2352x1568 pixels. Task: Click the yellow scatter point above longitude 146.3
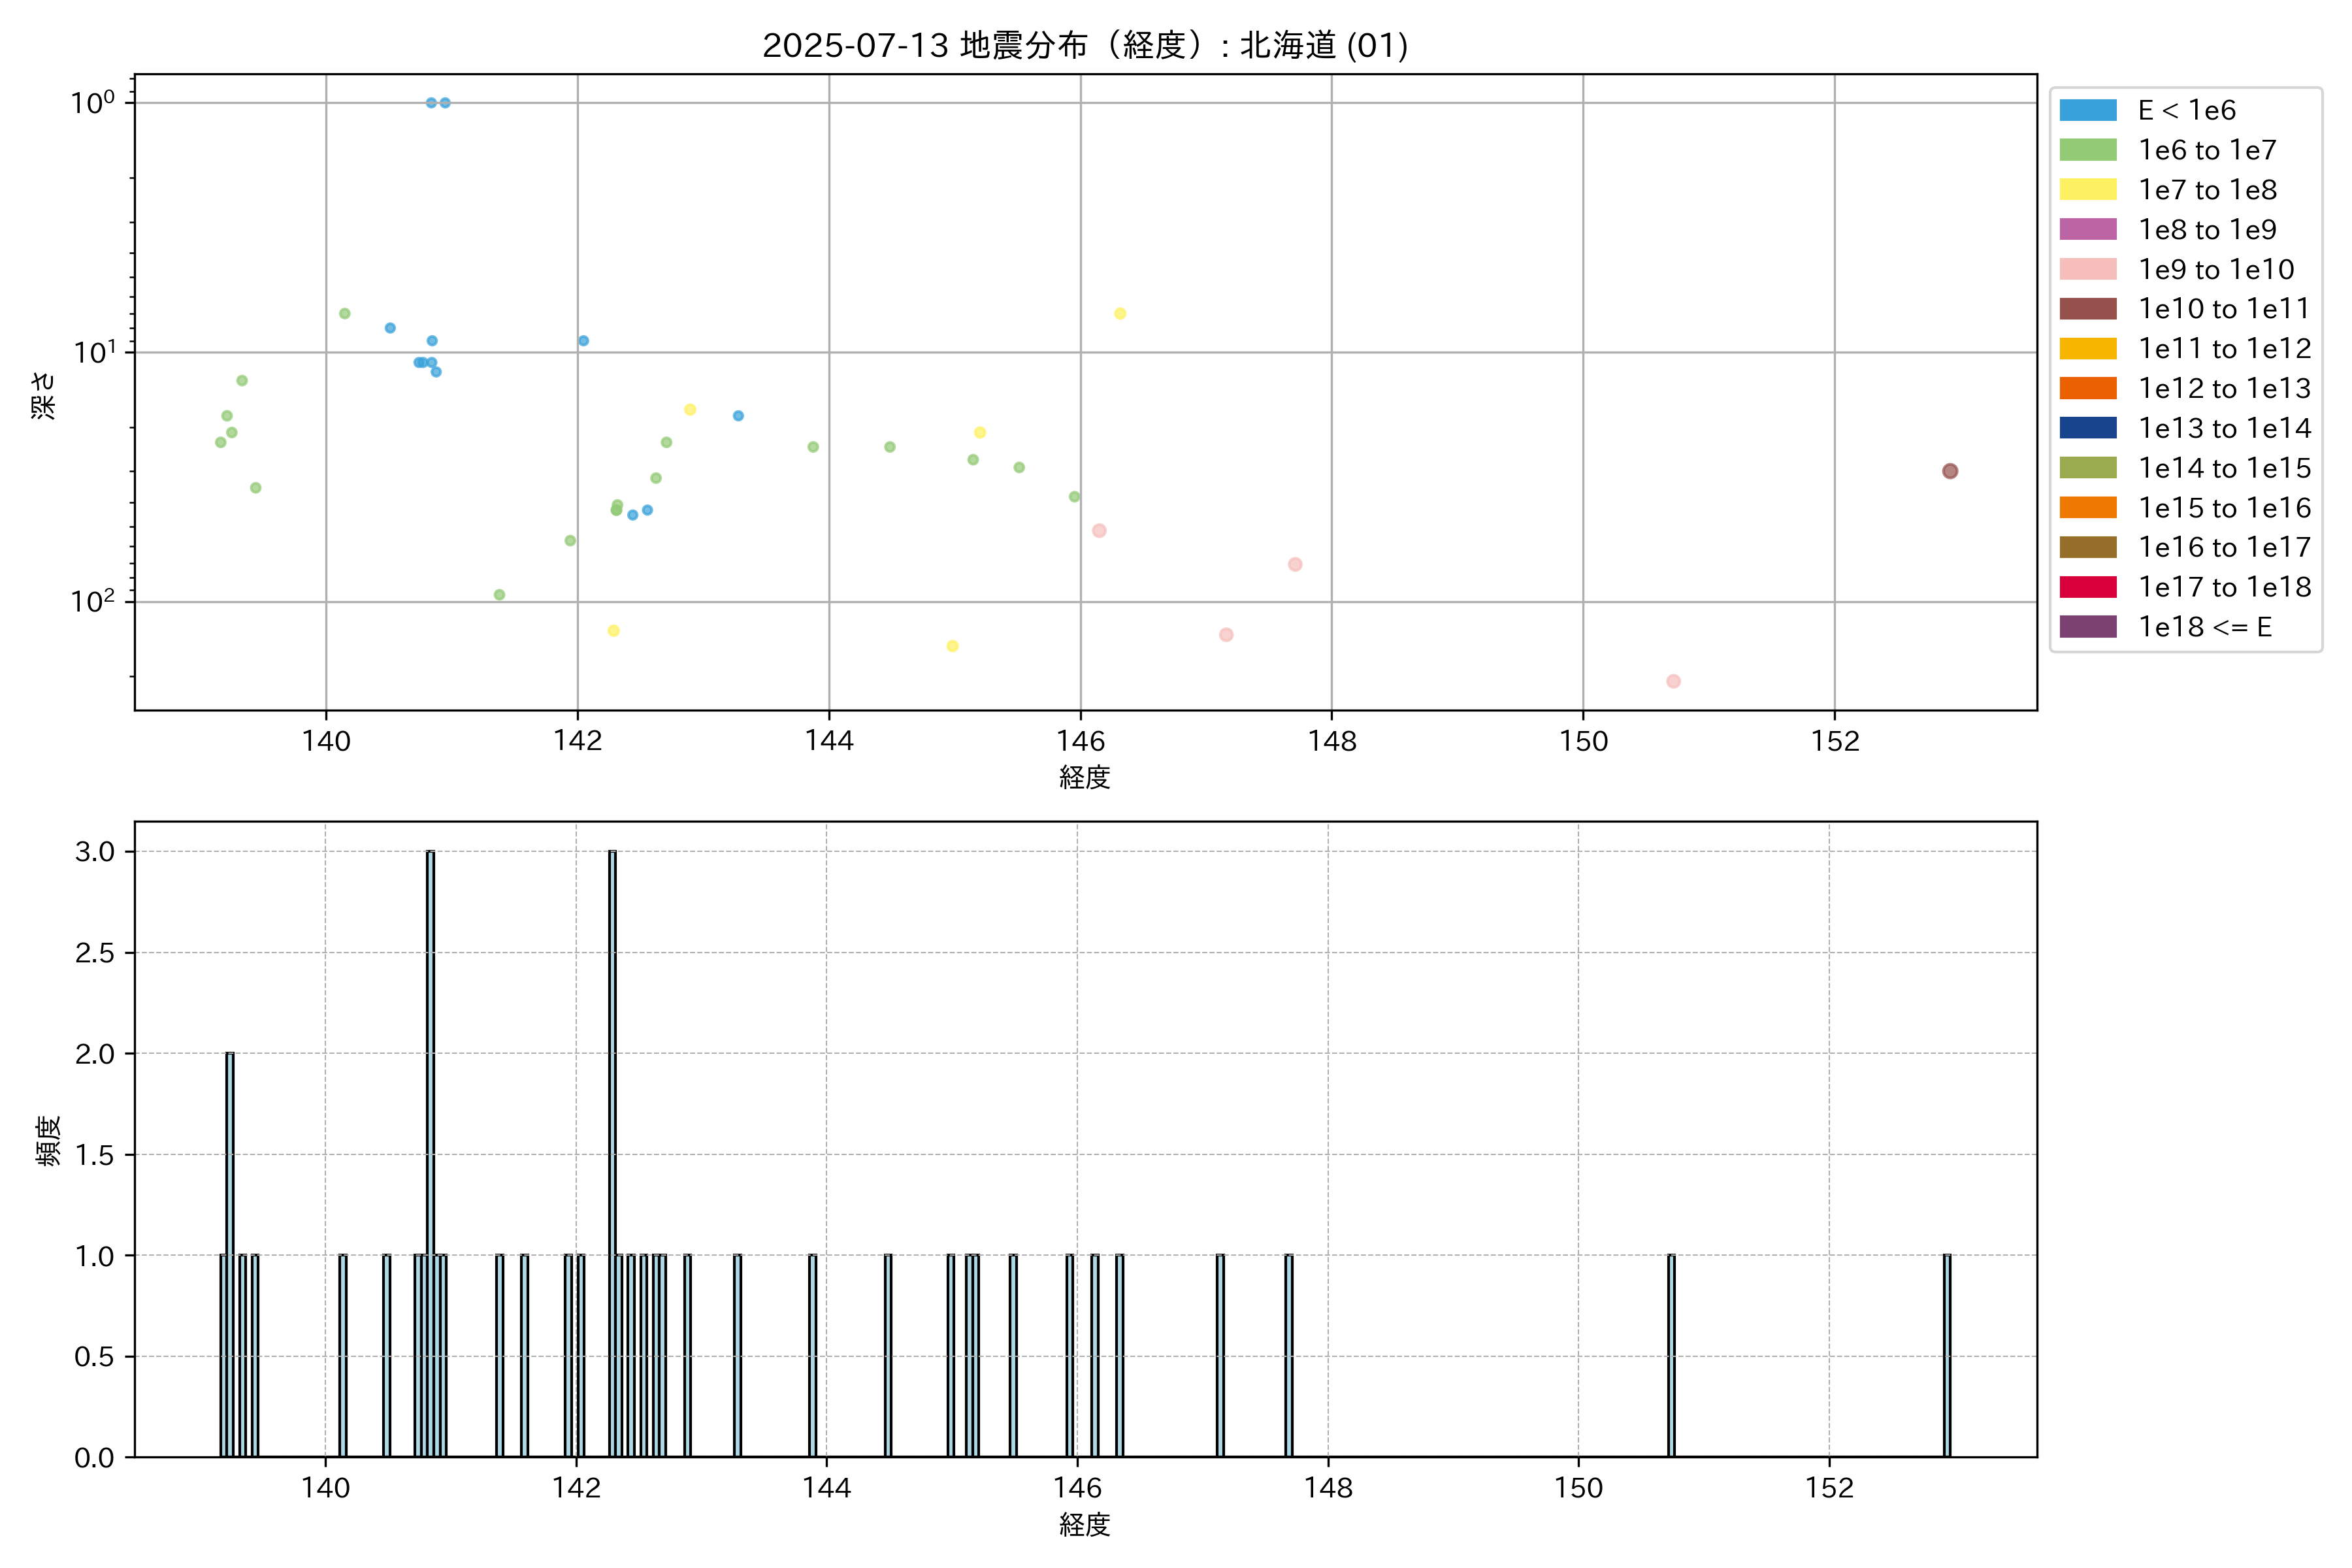click(x=1120, y=314)
